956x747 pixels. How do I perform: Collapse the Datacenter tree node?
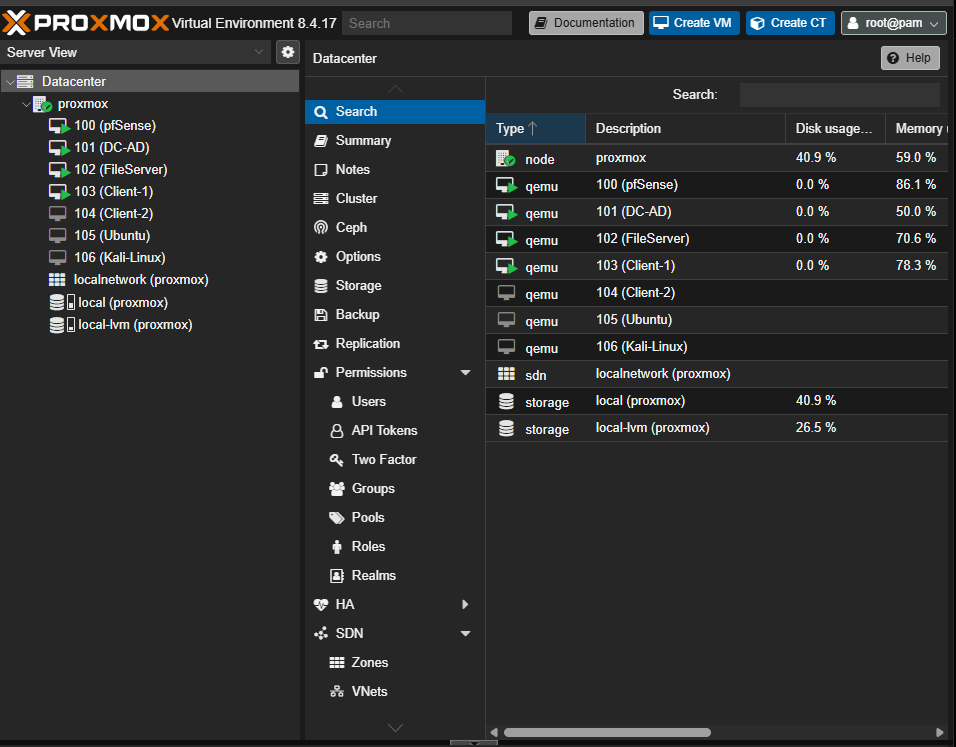[10, 82]
